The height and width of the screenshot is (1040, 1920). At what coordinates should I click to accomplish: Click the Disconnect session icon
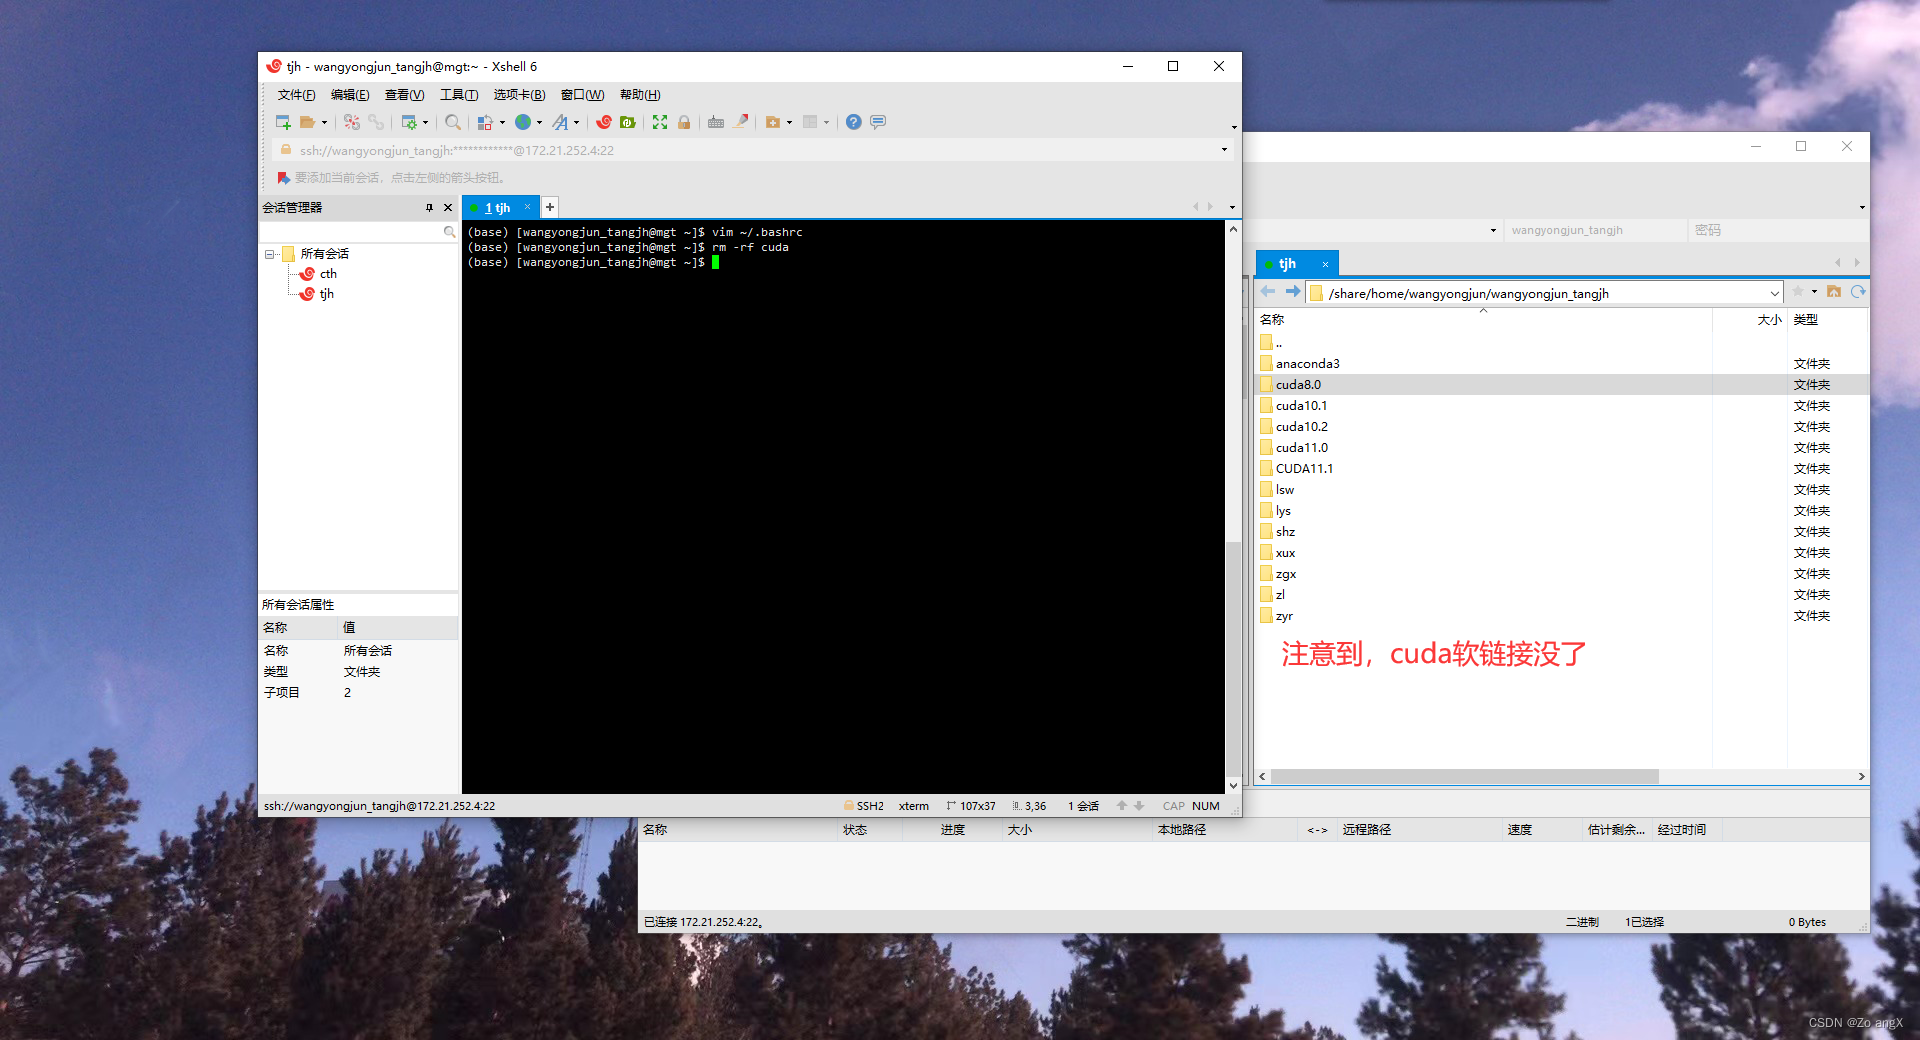click(x=351, y=122)
